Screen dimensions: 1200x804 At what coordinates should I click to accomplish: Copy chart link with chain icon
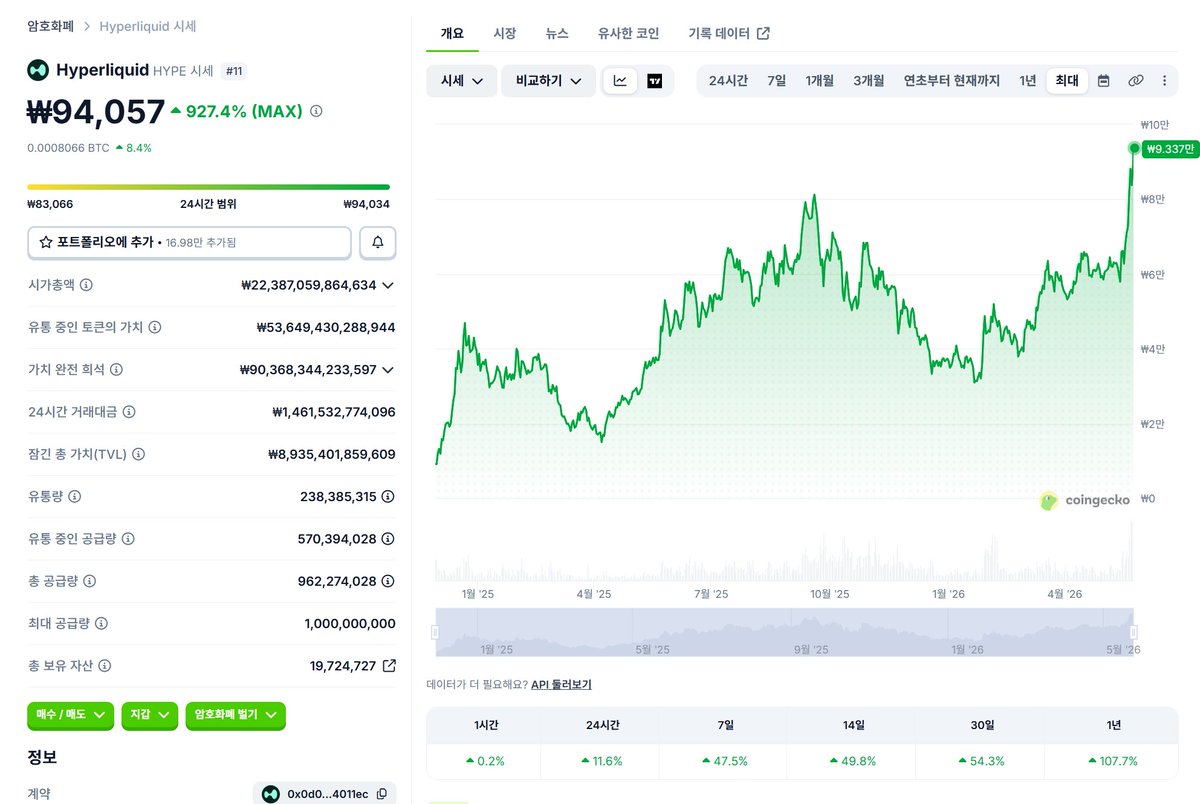pyautogui.click(x=1135, y=81)
